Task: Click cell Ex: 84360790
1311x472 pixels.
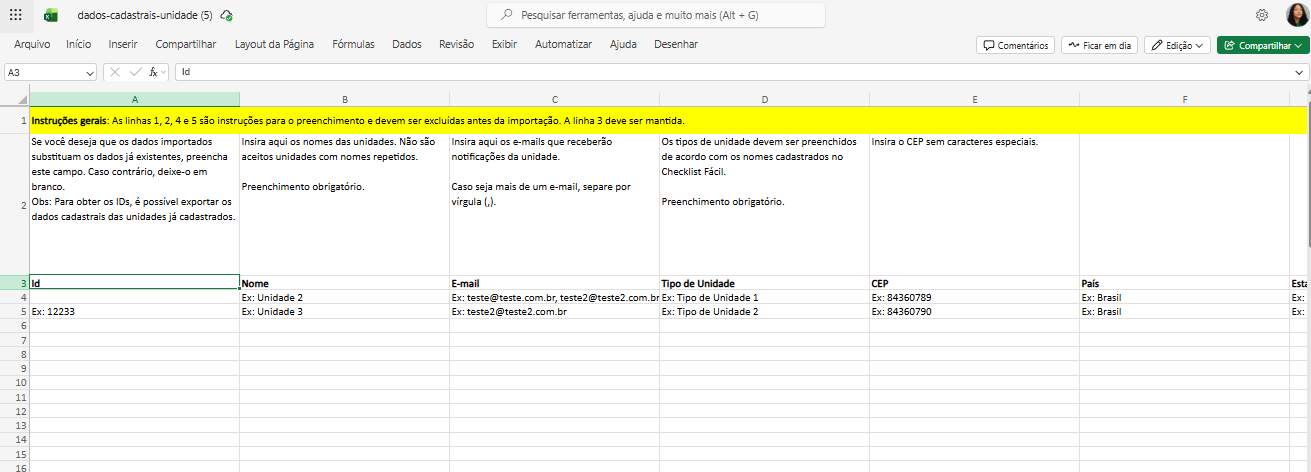Action: point(974,312)
